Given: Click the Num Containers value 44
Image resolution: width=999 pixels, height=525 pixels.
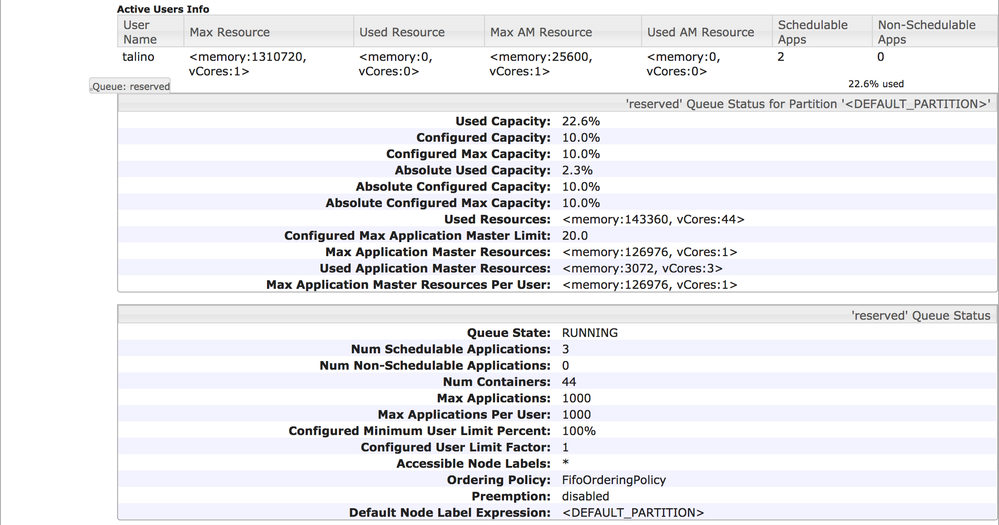Looking at the screenshot, I should tap(569, 382).
